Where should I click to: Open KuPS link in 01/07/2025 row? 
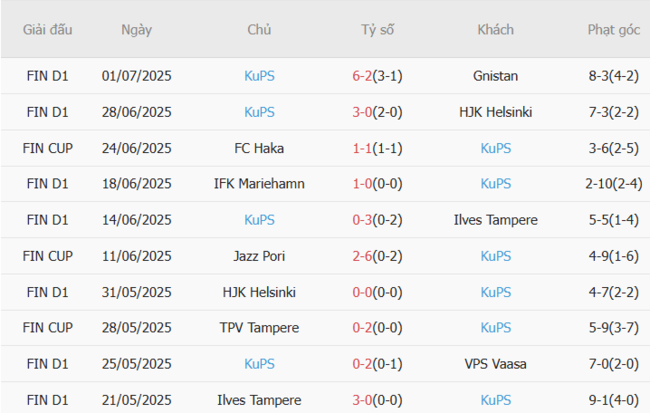[x=259, y=76]
